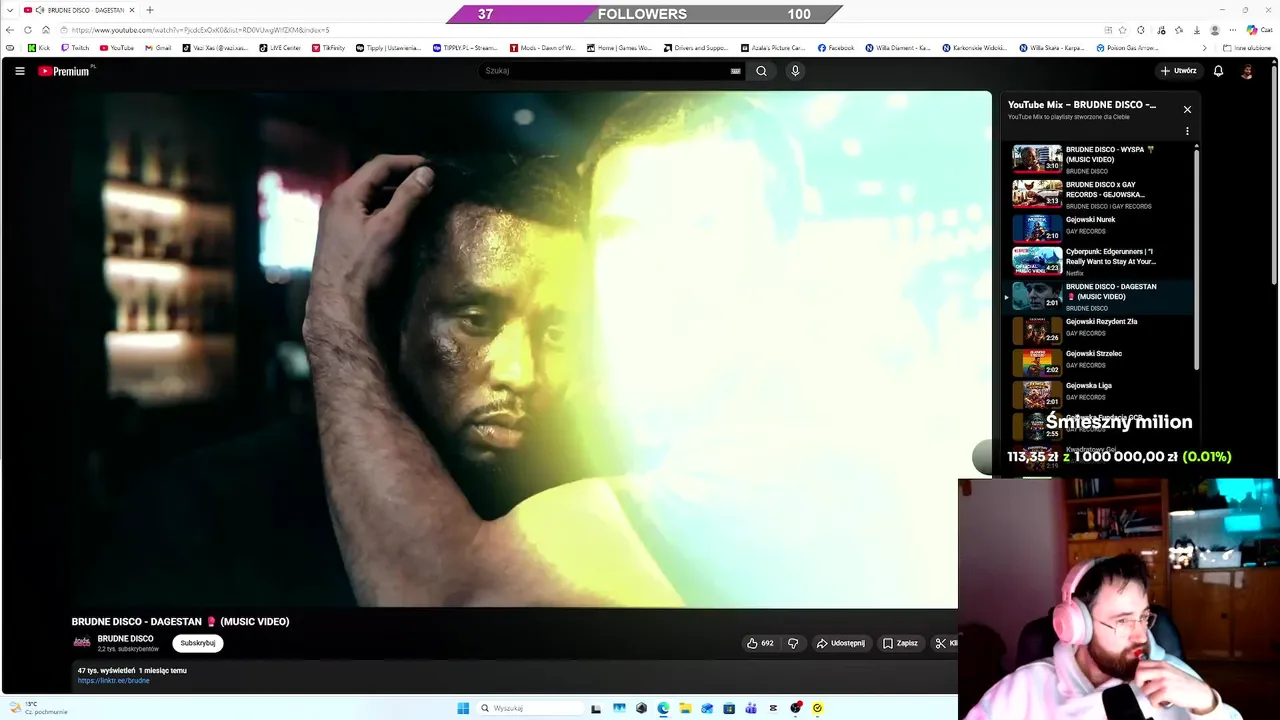Play Gejowski Strzelec from playlist
Image resolution: width=1280 pixels, height=720 pixels.
pos(1098,362)
